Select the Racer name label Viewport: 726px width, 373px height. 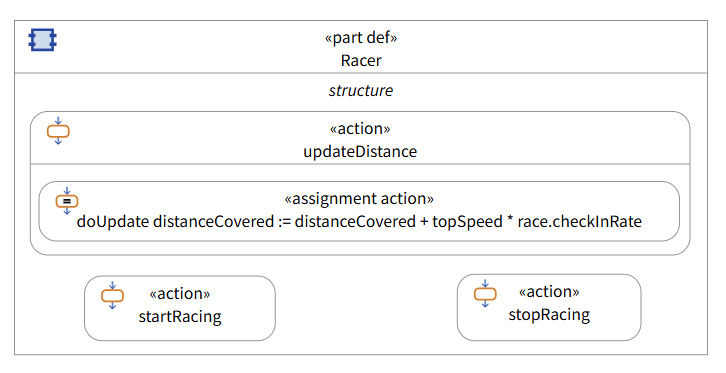click(x=361, y=61)
